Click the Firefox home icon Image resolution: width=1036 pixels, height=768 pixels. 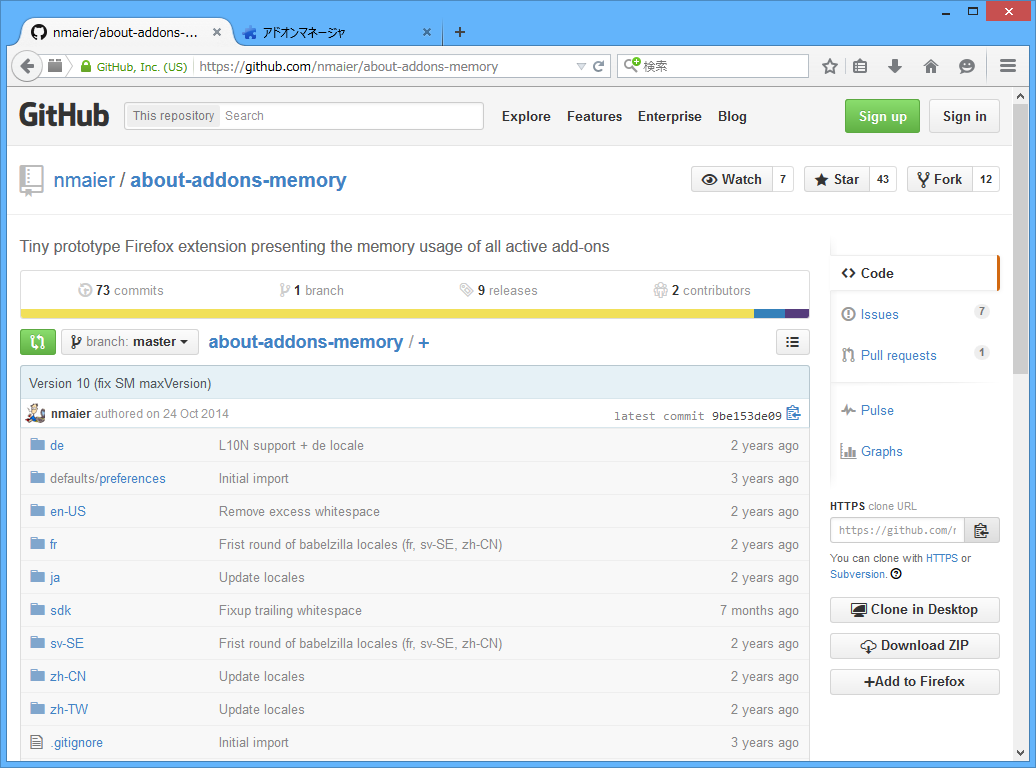tap(930, 65)
